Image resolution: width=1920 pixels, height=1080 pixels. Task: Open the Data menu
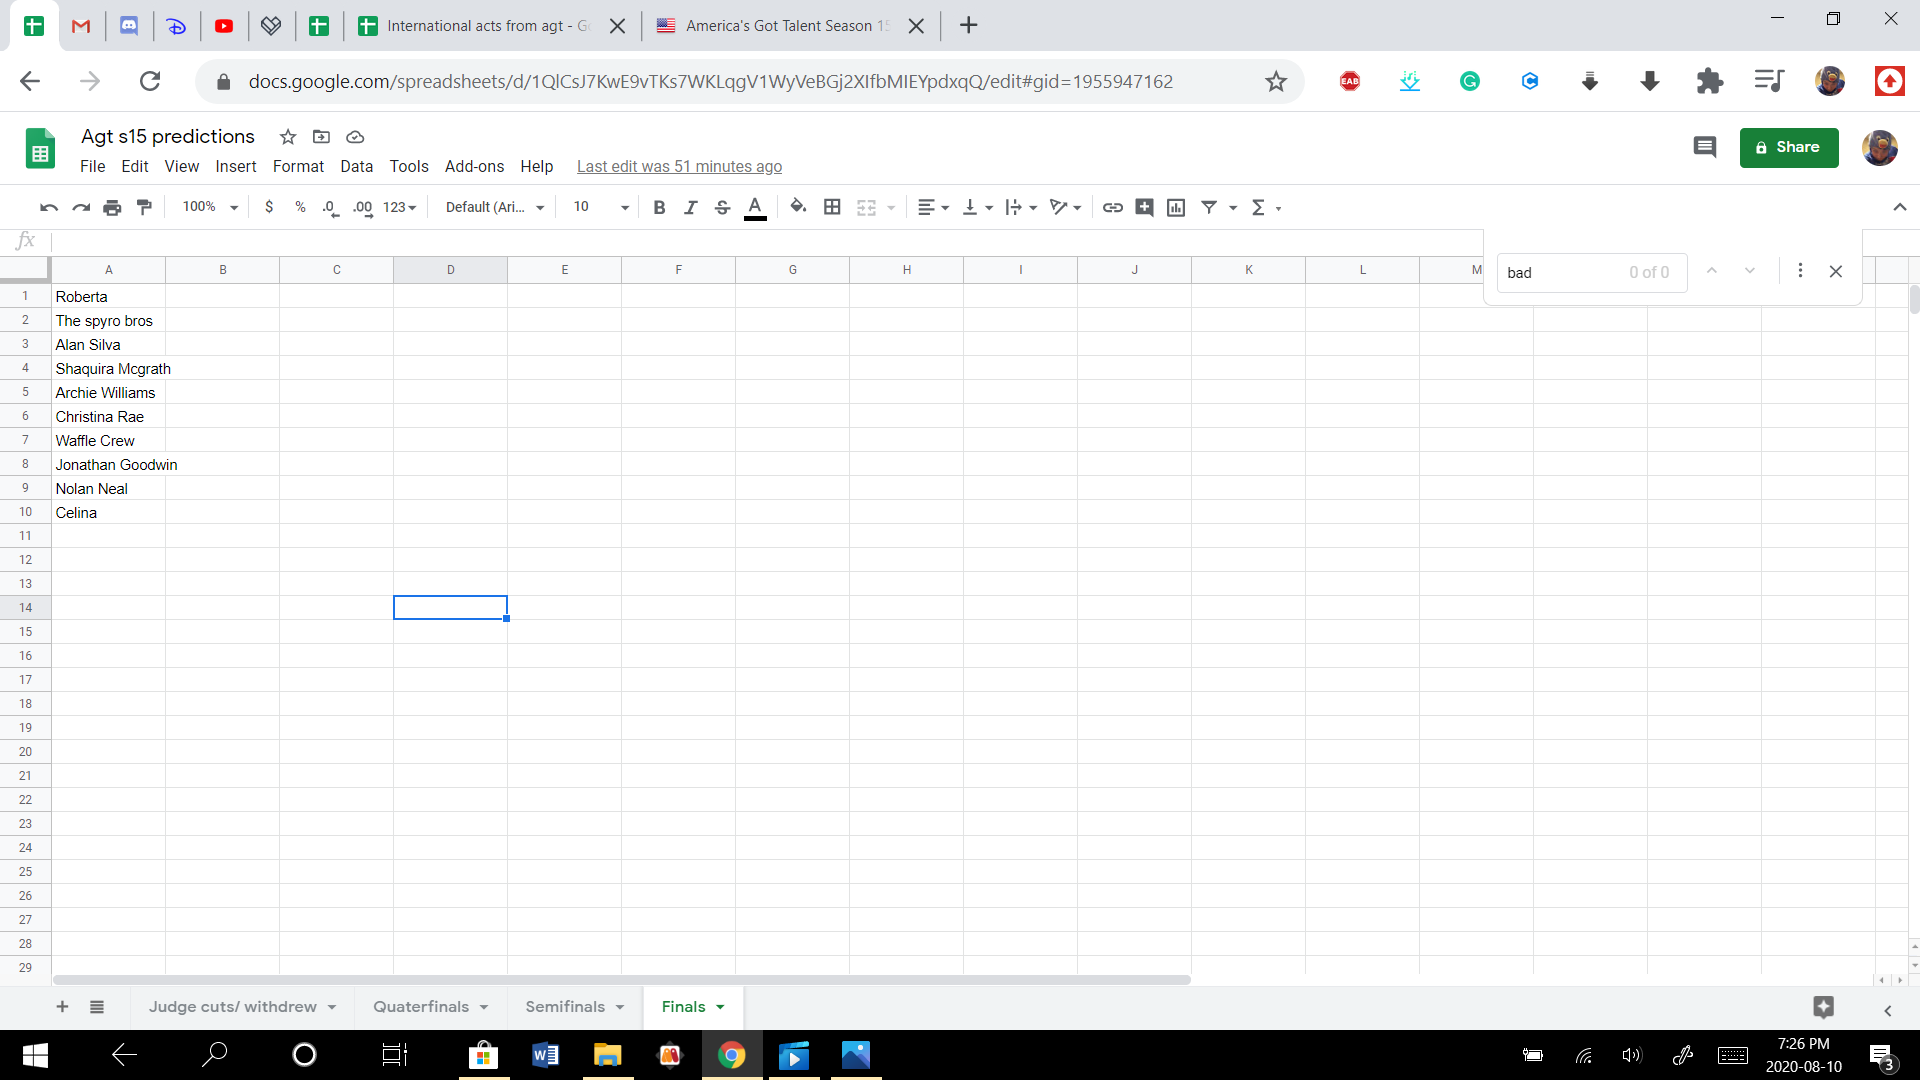(356, 166)
